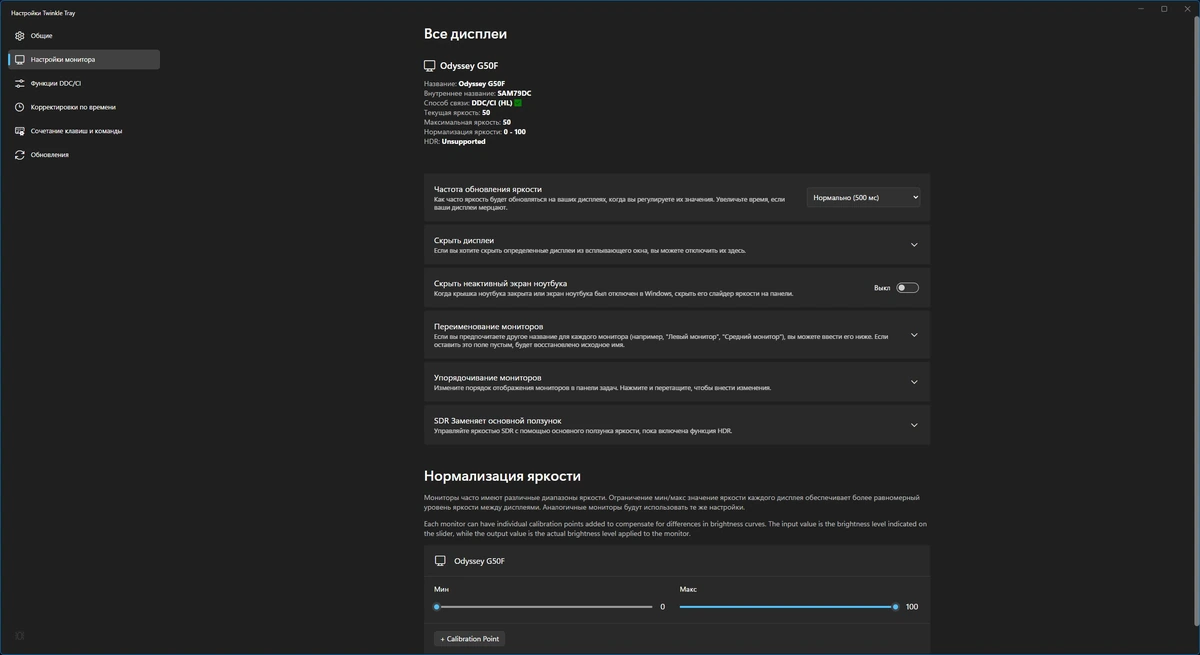This screenshot has height=655, width=1200.
Task: Minimize the Twinkle Tray settings window
Action: click(1142, 8)
